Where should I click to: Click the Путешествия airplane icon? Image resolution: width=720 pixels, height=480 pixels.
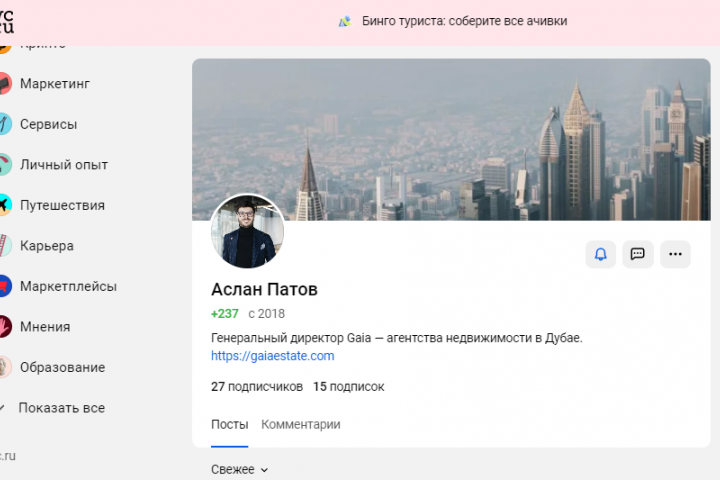4,205
